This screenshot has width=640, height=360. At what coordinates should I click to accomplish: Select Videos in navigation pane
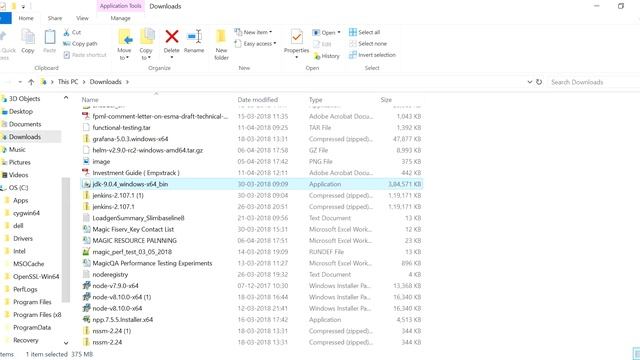(18, 175)
